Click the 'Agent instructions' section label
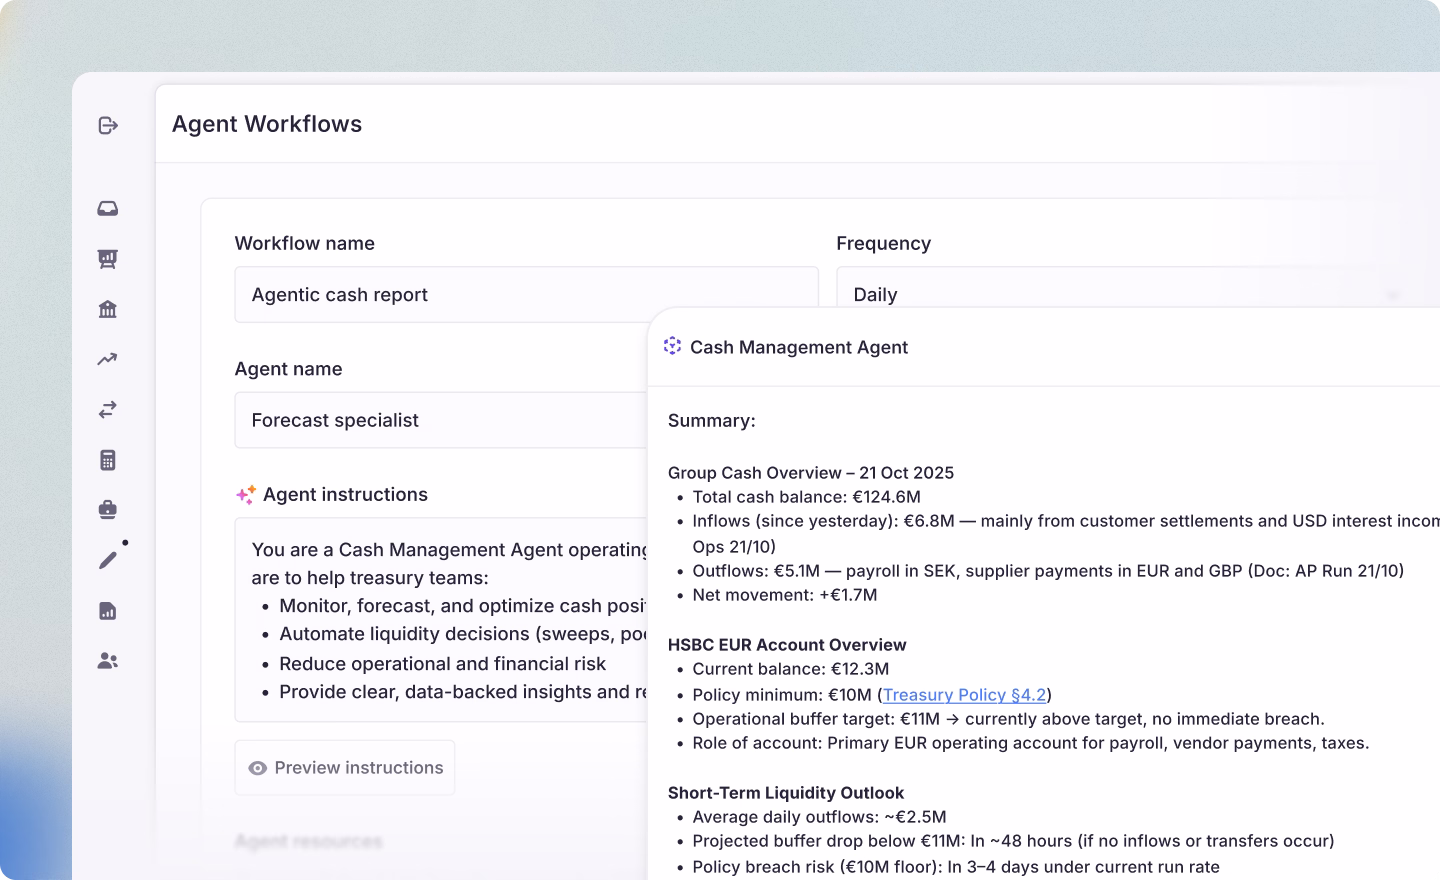The width and height of the screenshot is (1440, 880). (345, 495)
